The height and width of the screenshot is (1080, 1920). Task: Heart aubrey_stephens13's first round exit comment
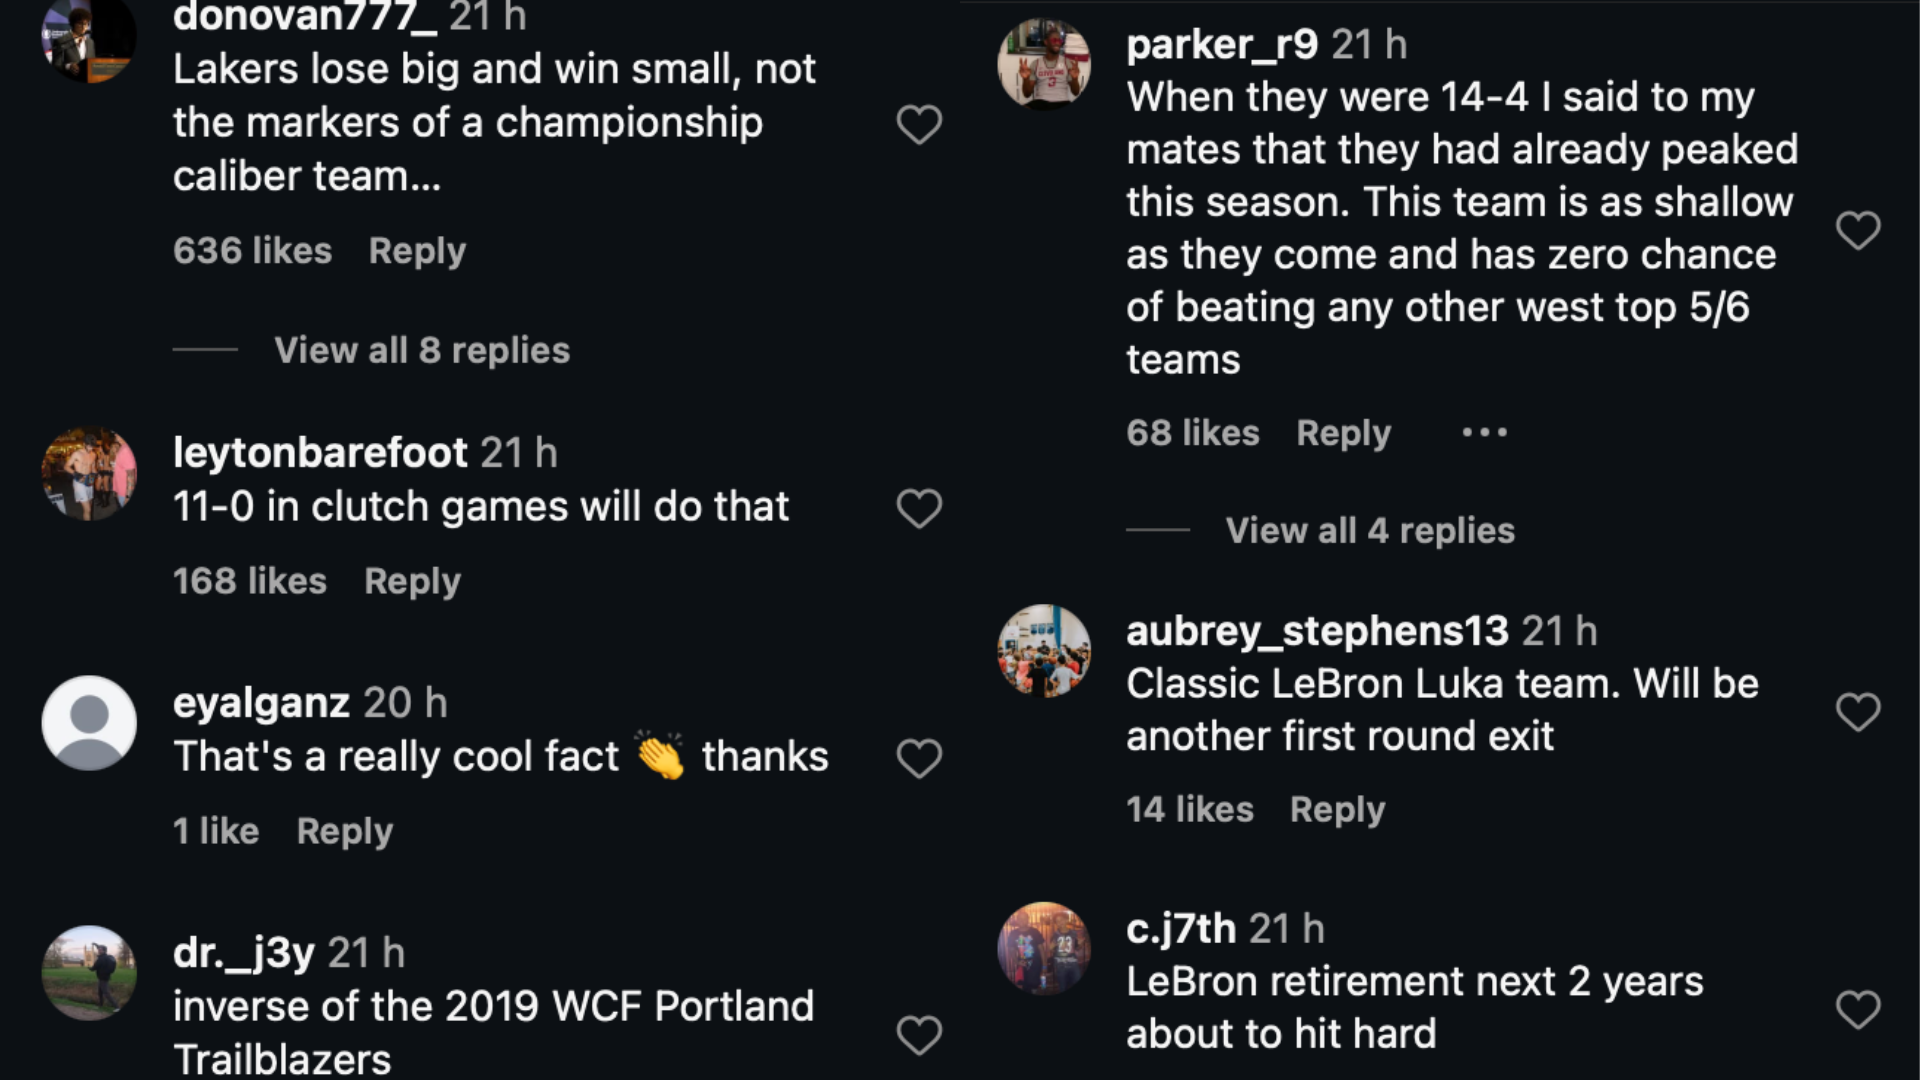pyautogui.click(x=1858, y=712)
